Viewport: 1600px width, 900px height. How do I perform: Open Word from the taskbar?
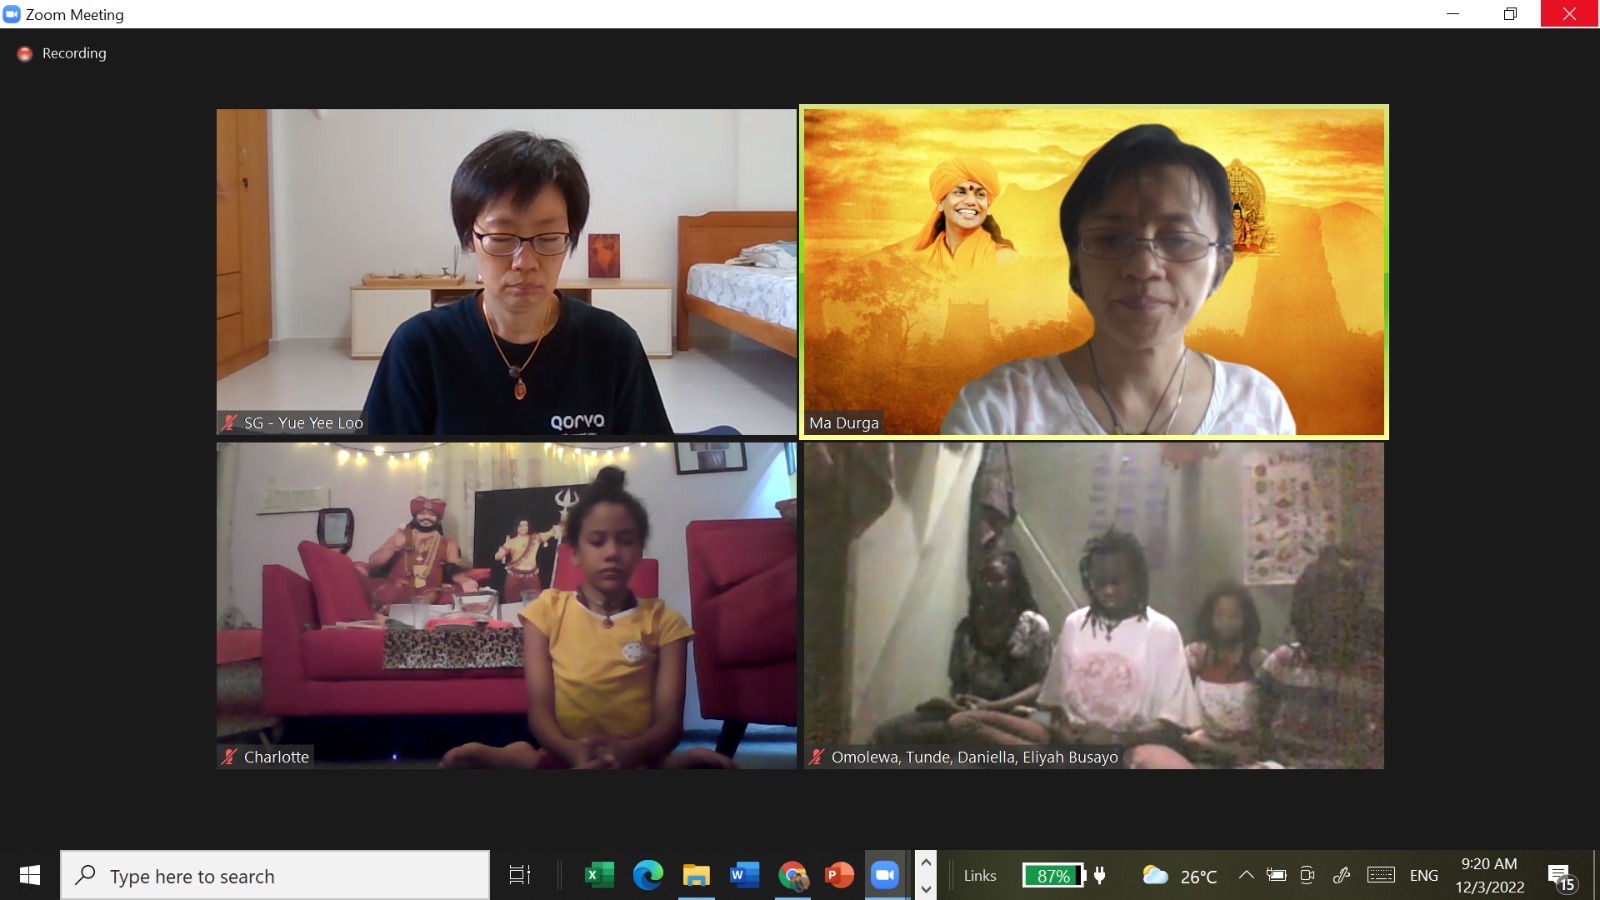[x=744, y=875]
